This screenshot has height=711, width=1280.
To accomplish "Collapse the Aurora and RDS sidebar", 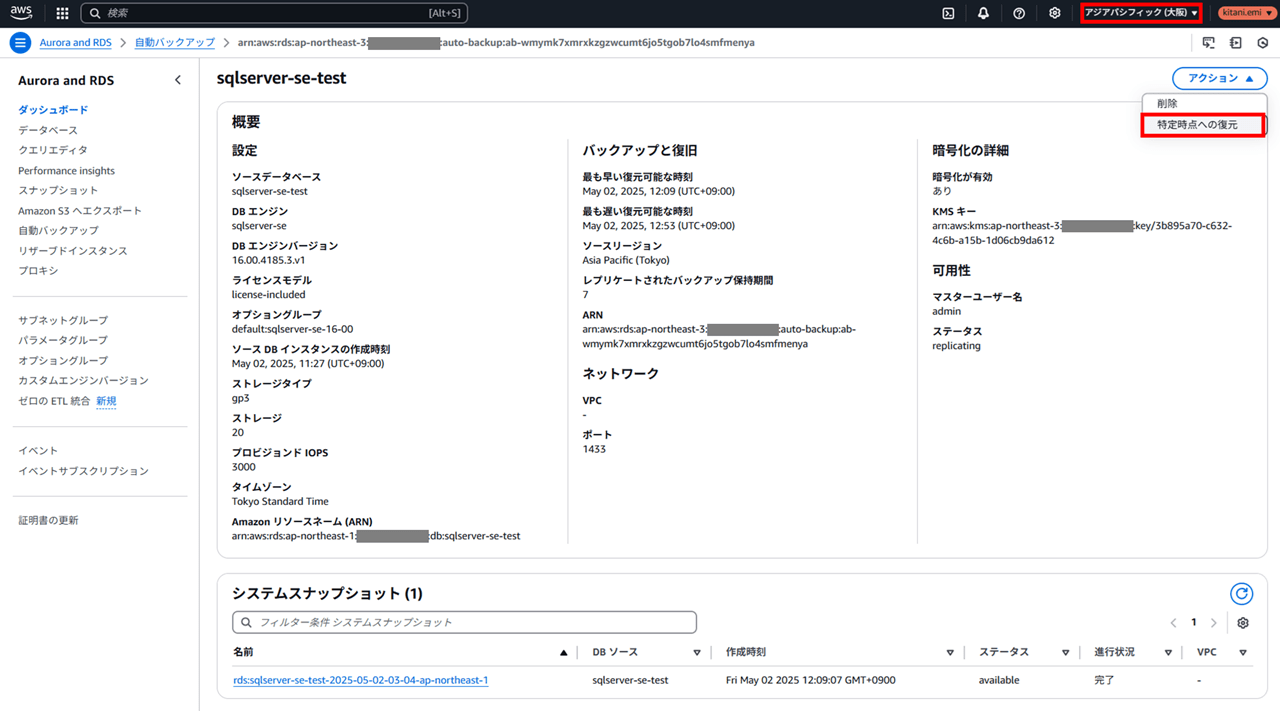I will tap(178, 80).
